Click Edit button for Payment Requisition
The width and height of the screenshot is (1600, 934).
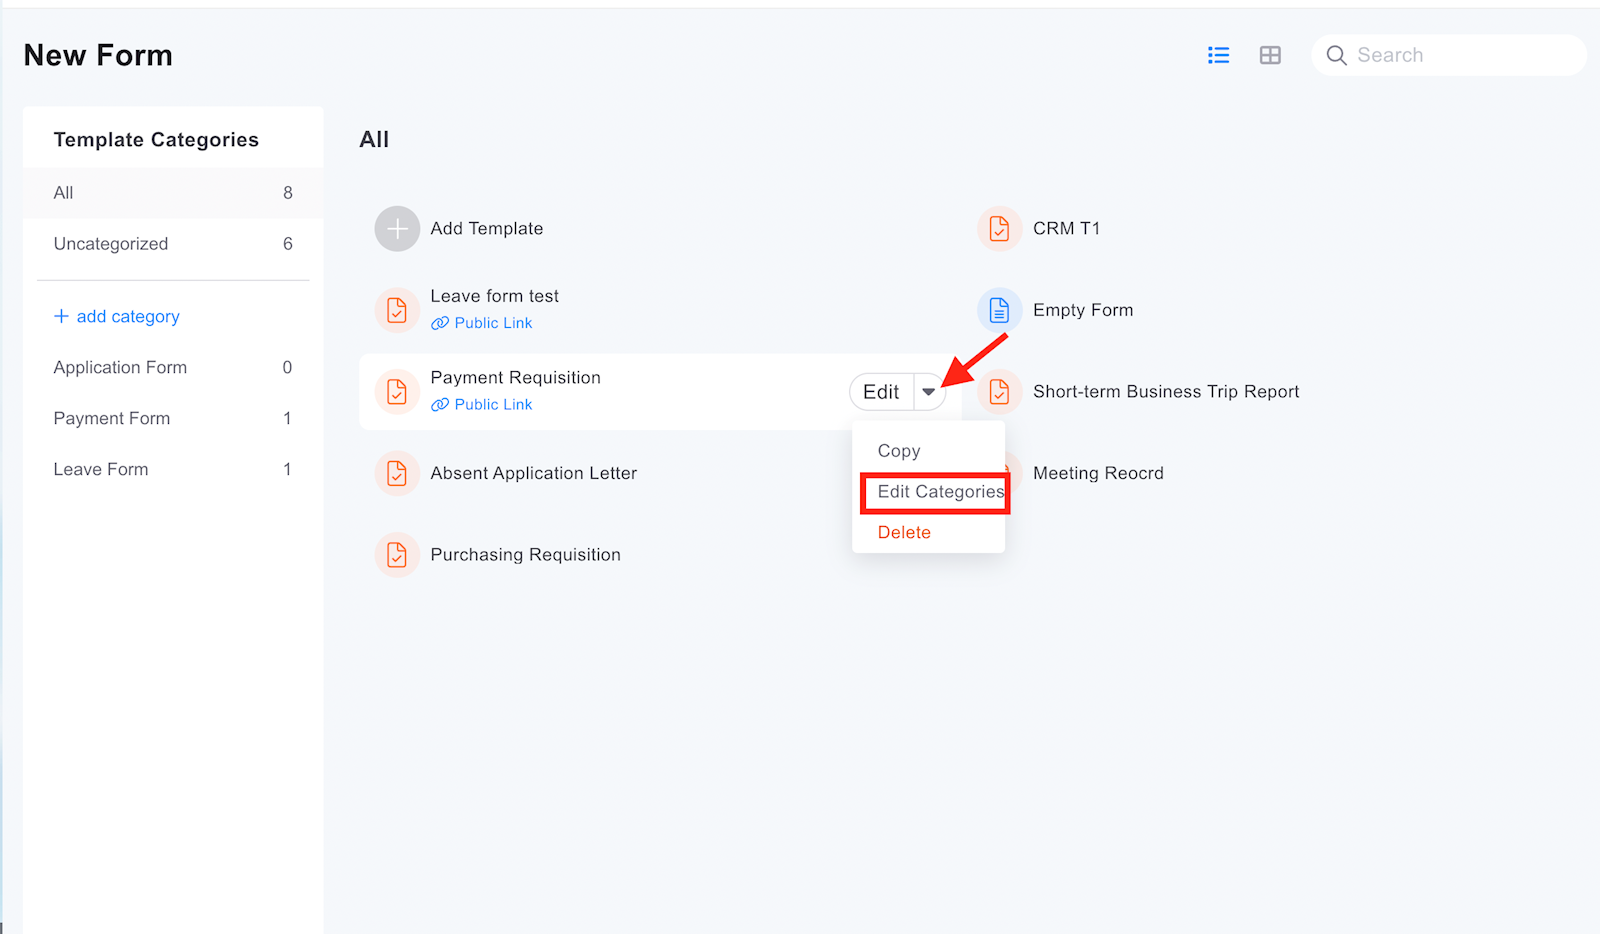point(881,392)
